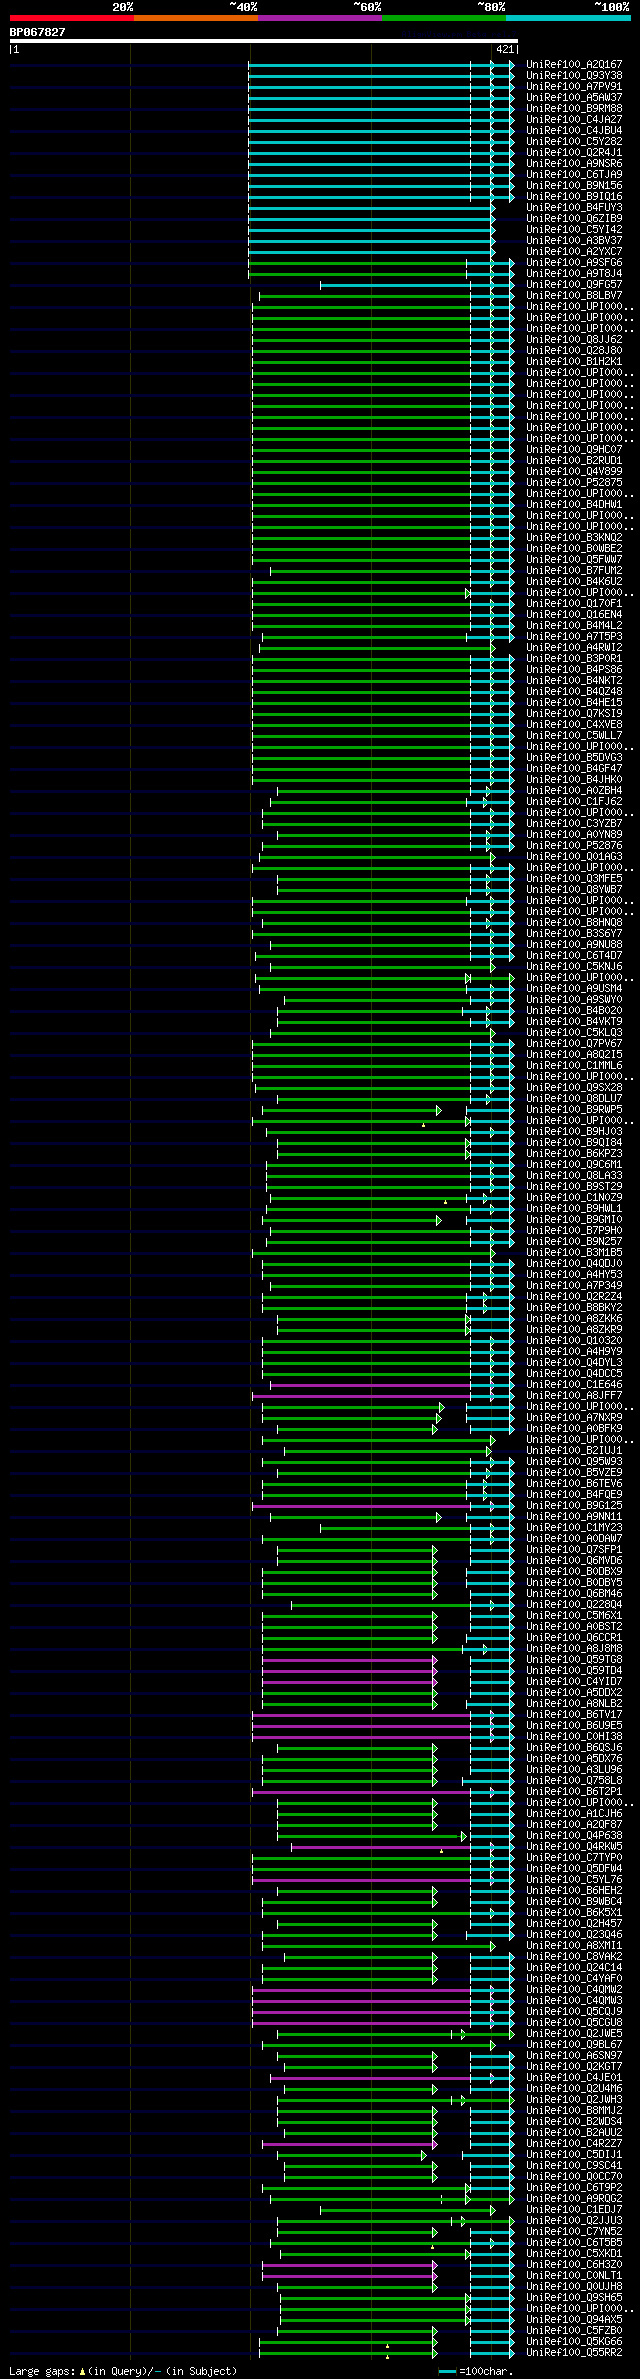The image size is (640, 2379).
Task: Click hit label UniRef100_B4FUY3
Action: click(574, 208)
